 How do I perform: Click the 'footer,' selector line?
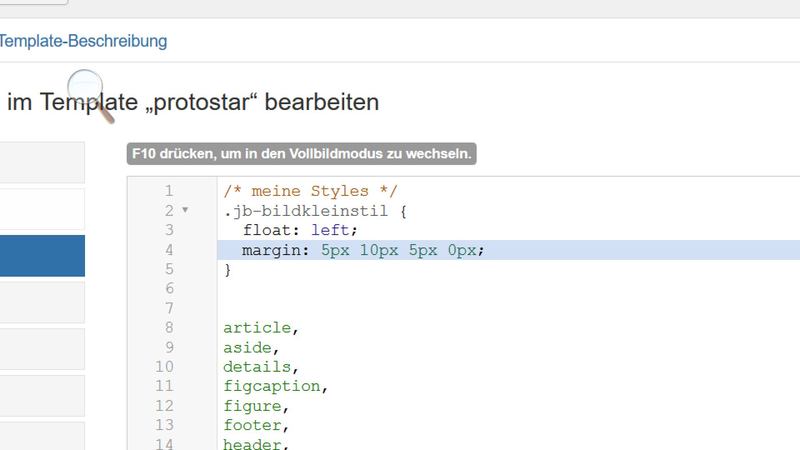point(256,426)
